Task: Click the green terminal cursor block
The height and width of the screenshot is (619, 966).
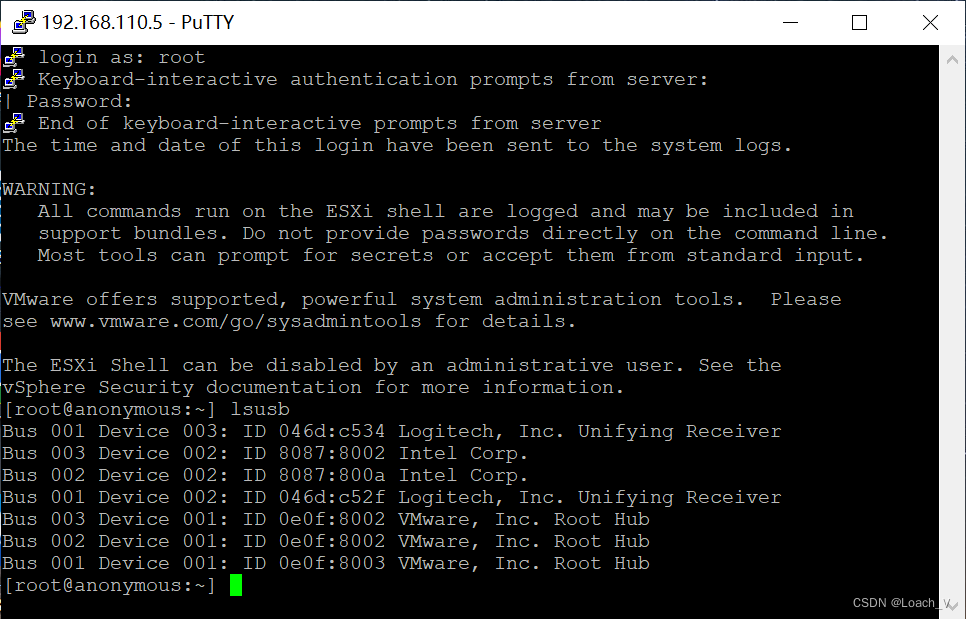Action: coord(236,584)
